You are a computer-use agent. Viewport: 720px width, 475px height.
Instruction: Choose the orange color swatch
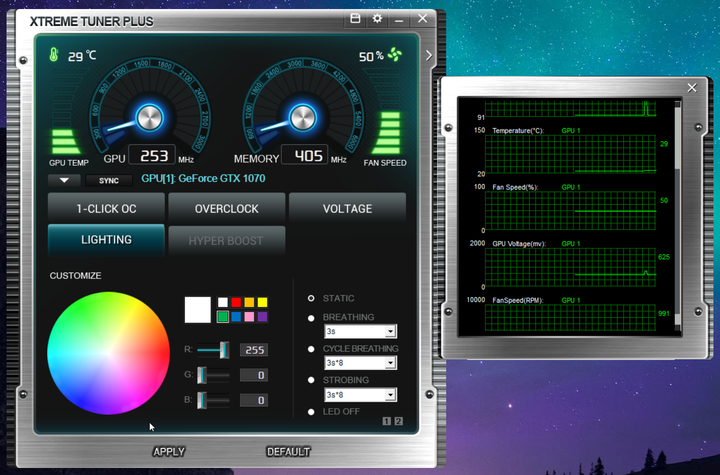click(x=249, y=302)
